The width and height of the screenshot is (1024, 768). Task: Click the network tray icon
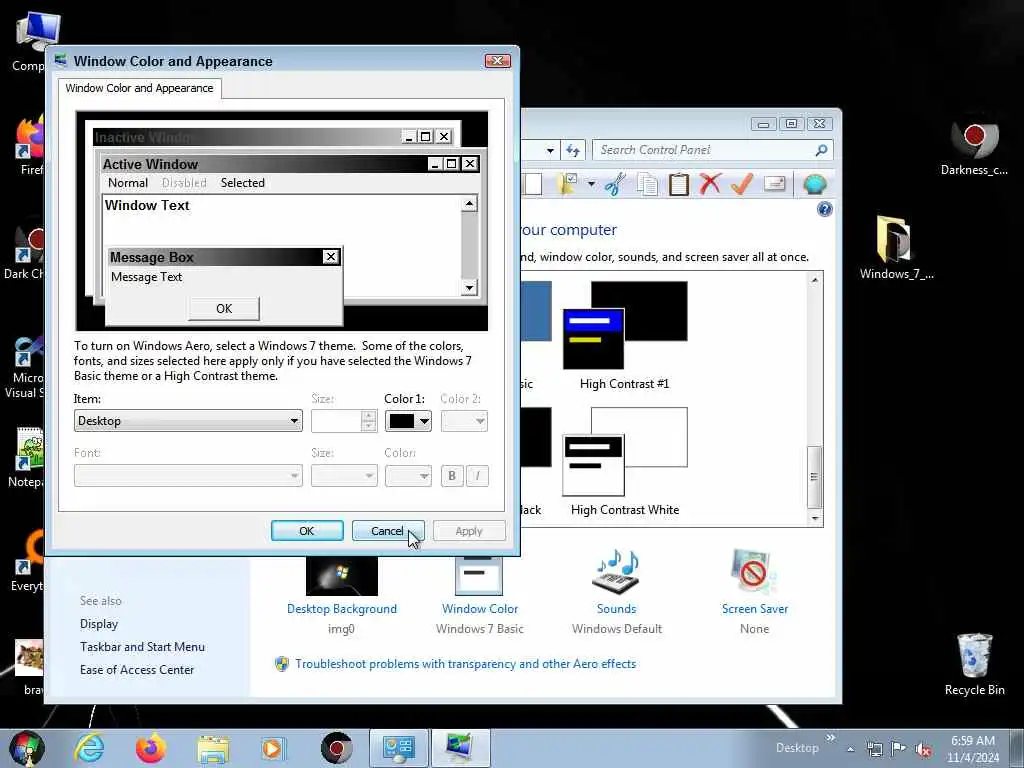click(x=874, y=749)
